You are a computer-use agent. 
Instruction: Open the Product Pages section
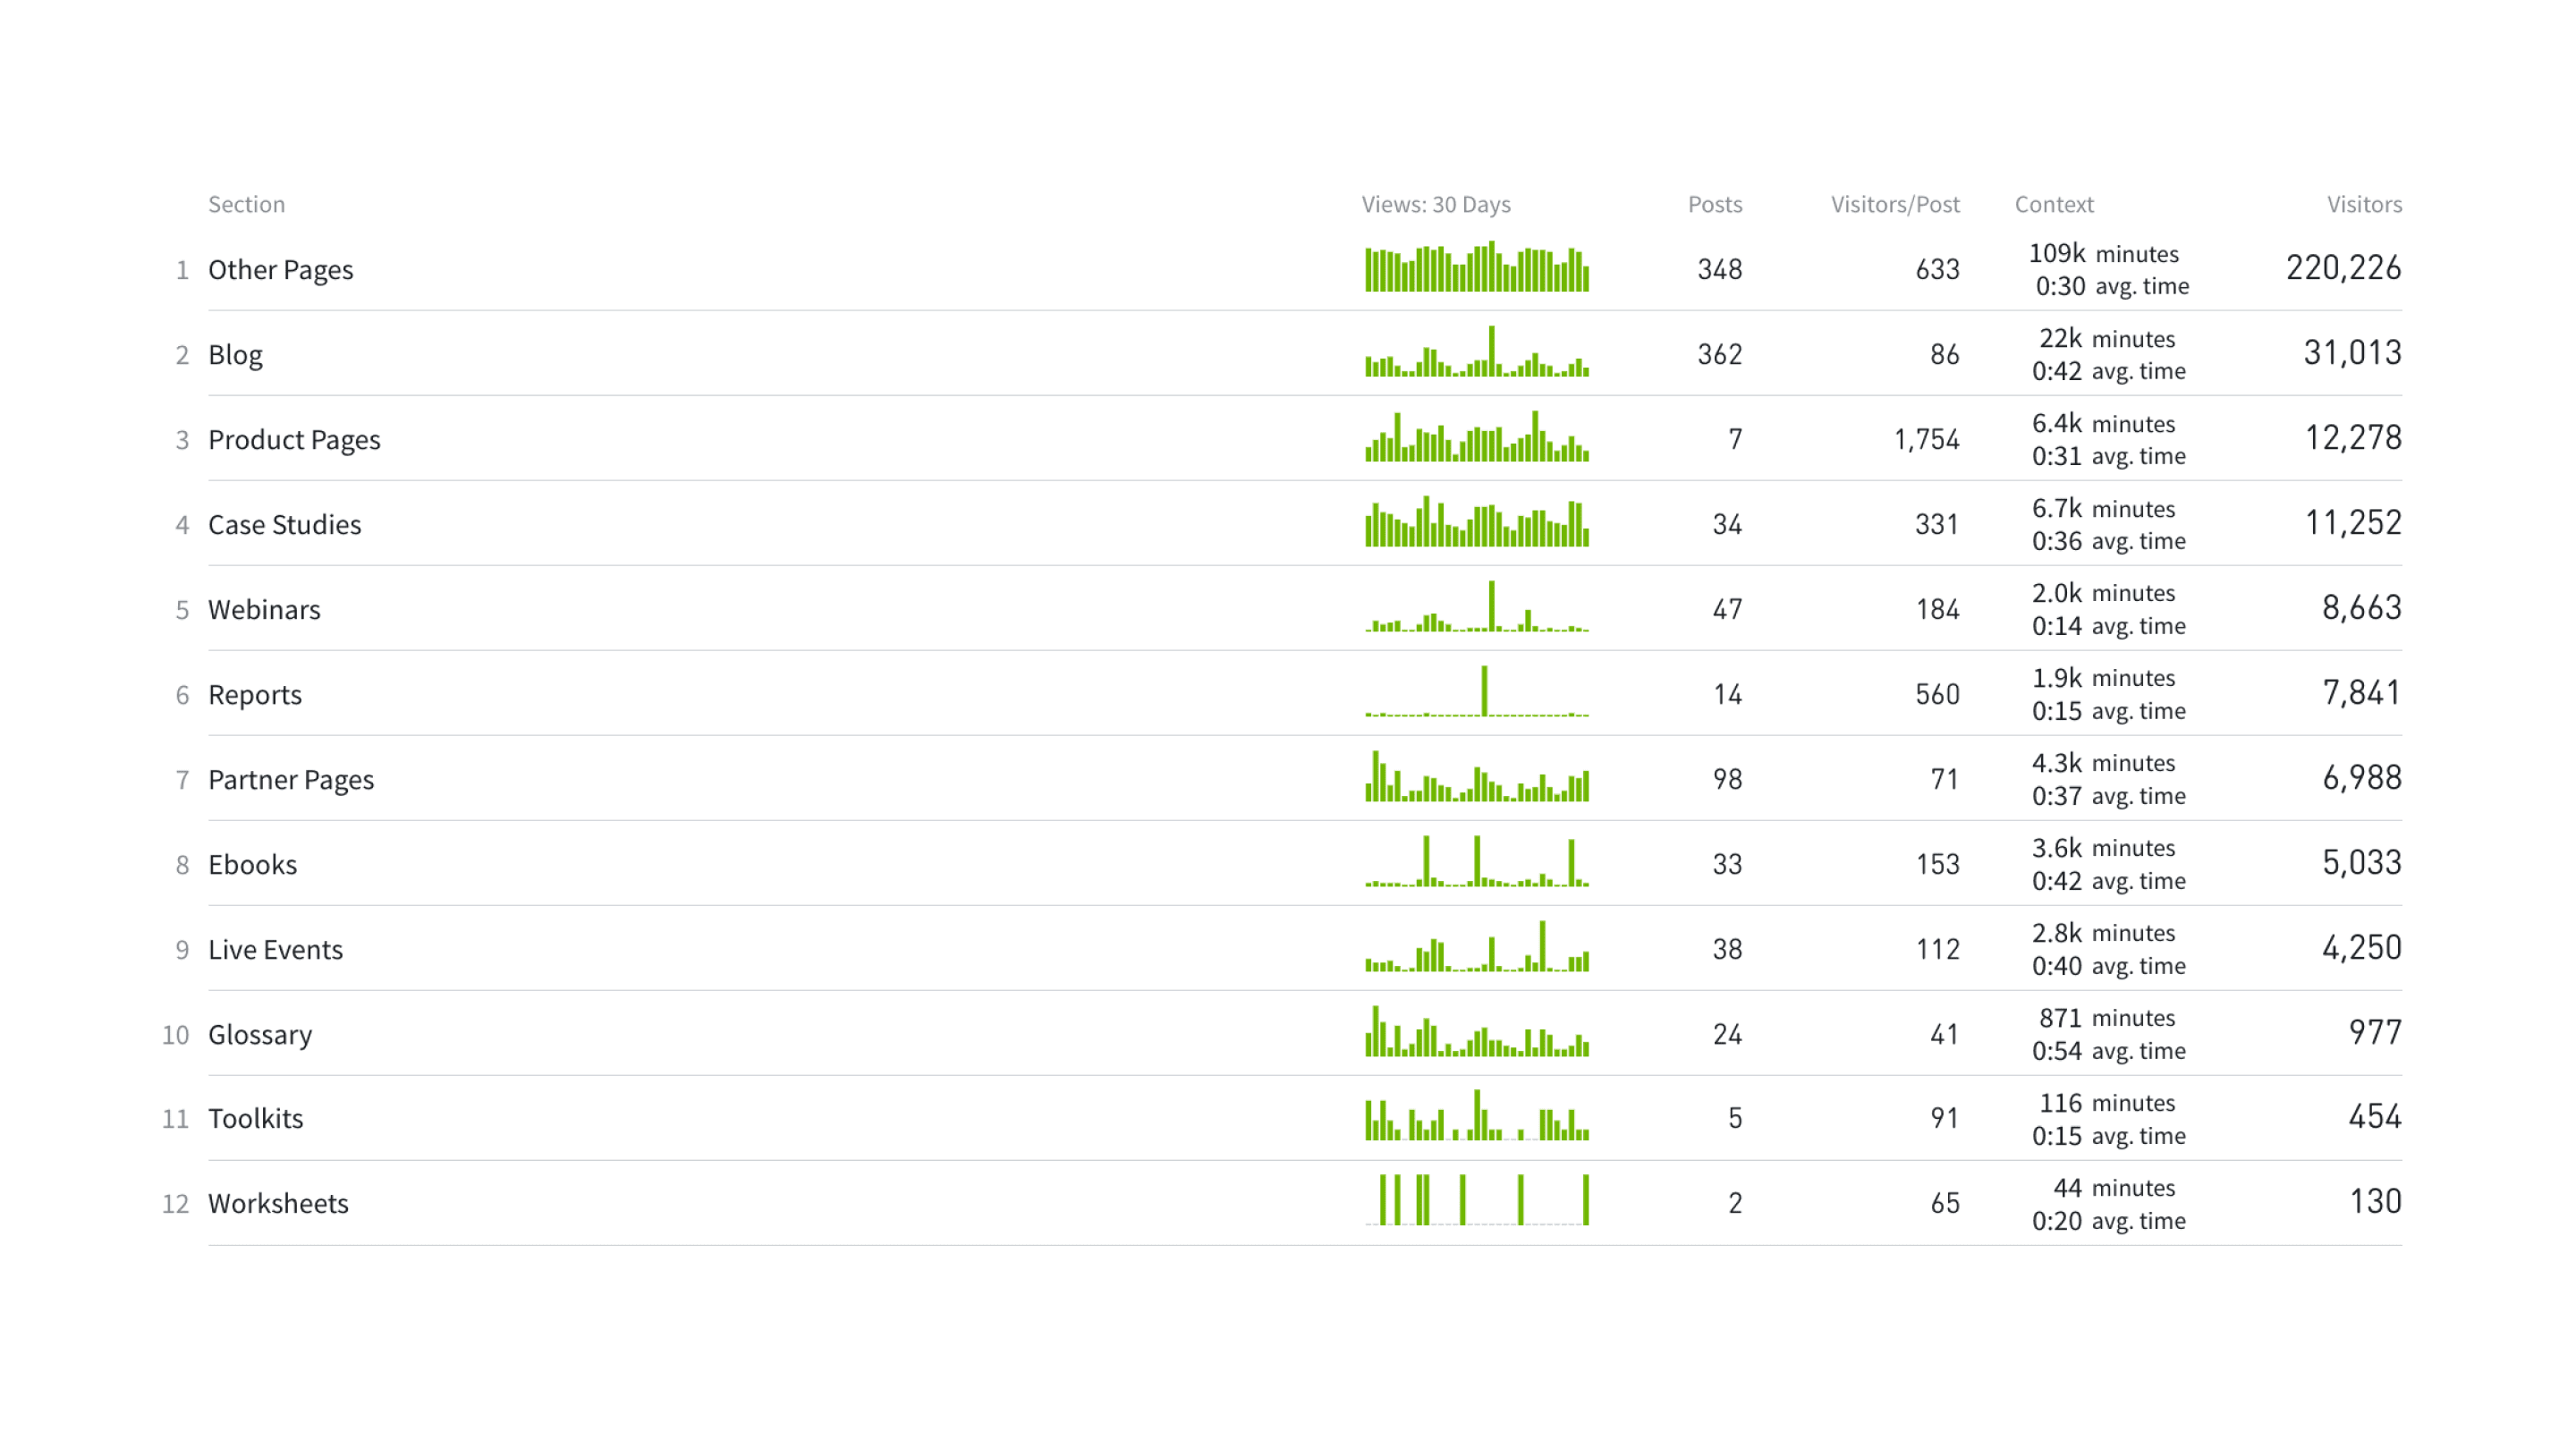tap(294, 440)
